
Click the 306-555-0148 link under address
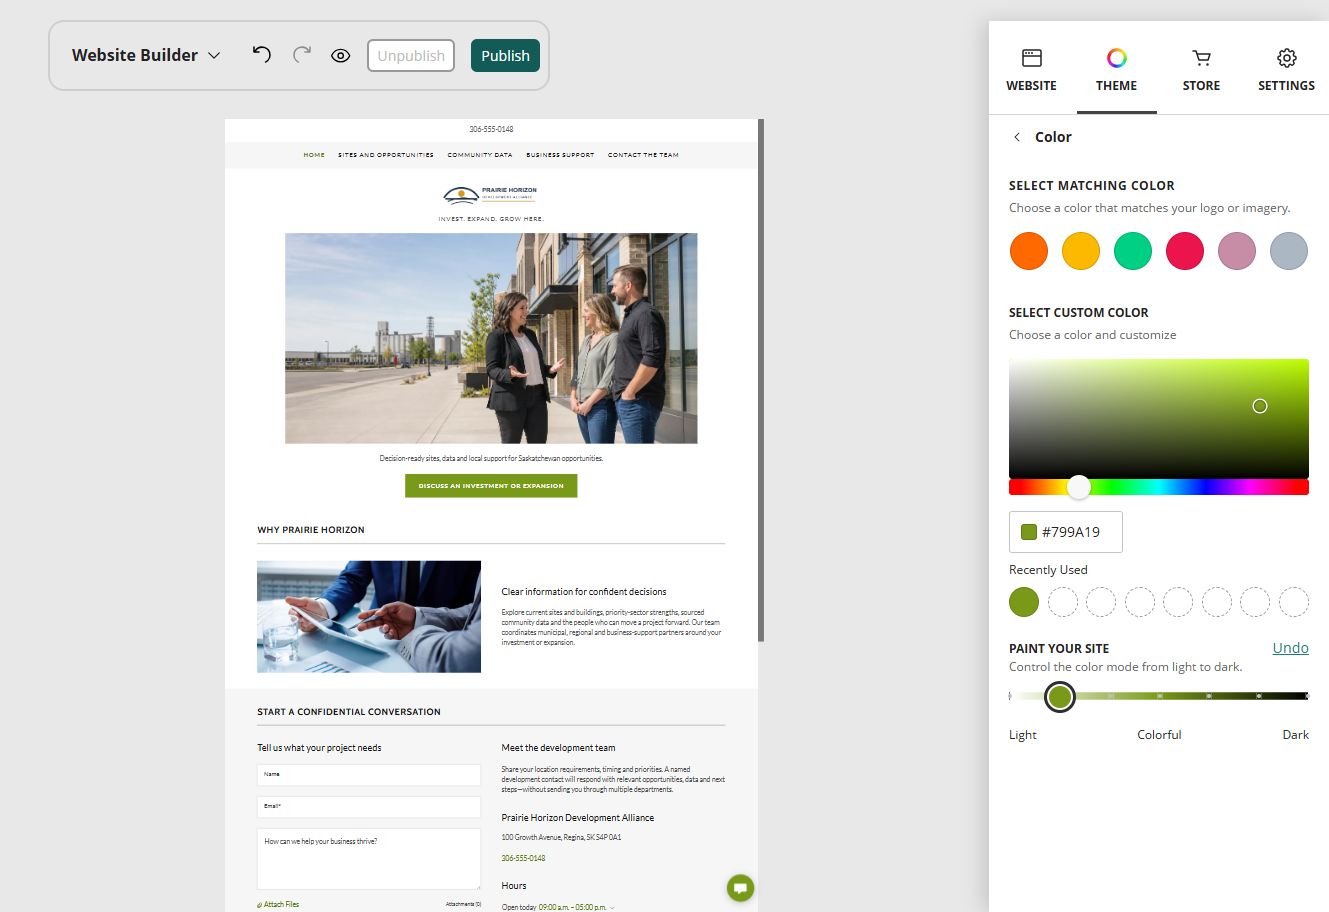click(x=523, y=858)
